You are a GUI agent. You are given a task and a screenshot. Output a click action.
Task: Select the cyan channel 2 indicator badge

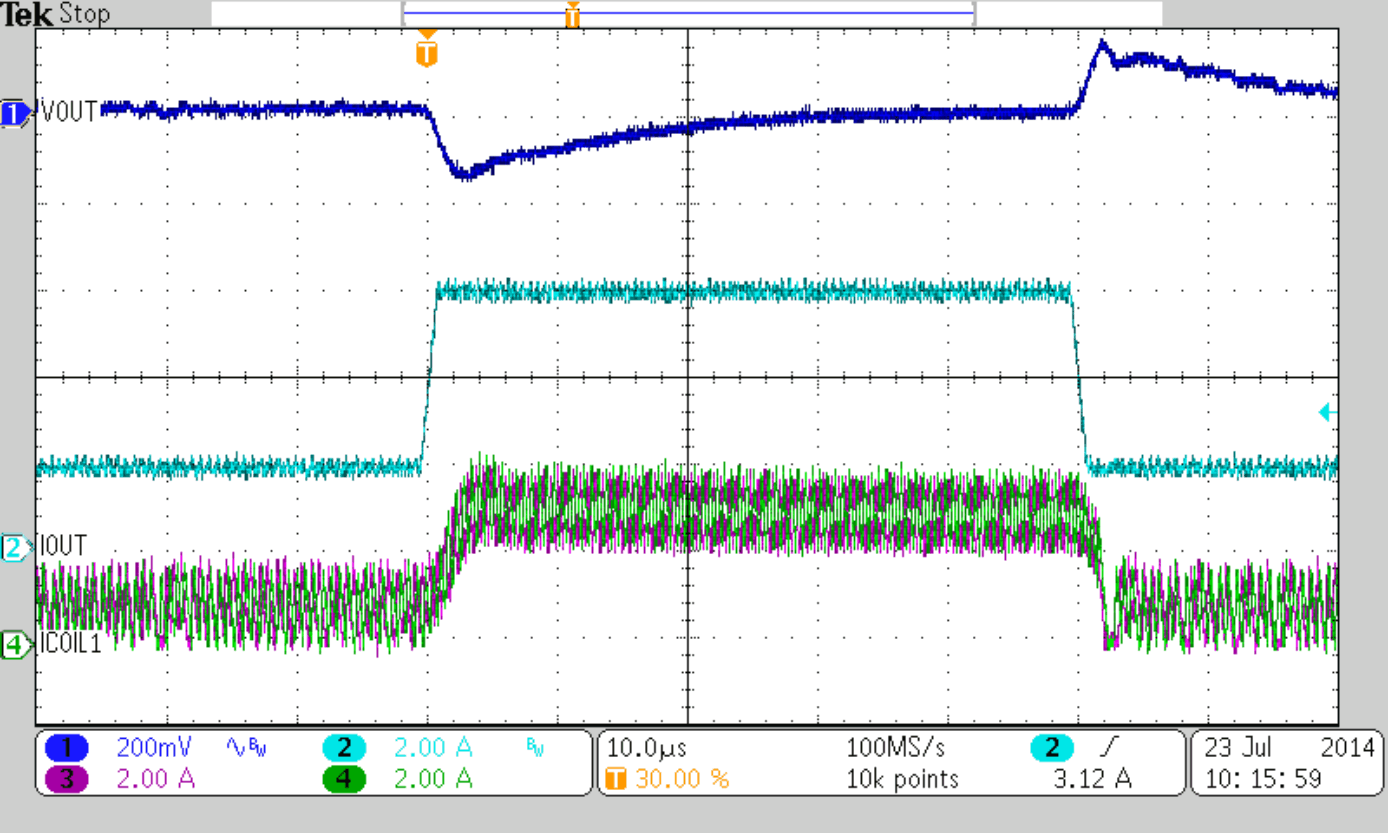(14, 546)
